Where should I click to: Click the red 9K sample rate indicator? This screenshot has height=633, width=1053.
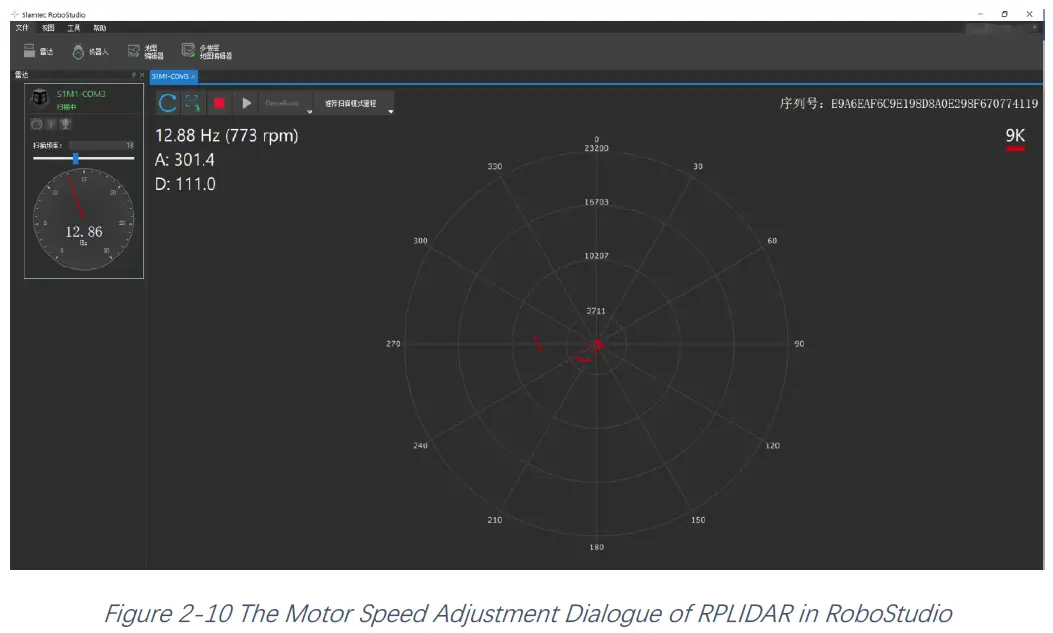pos(1015,138)
